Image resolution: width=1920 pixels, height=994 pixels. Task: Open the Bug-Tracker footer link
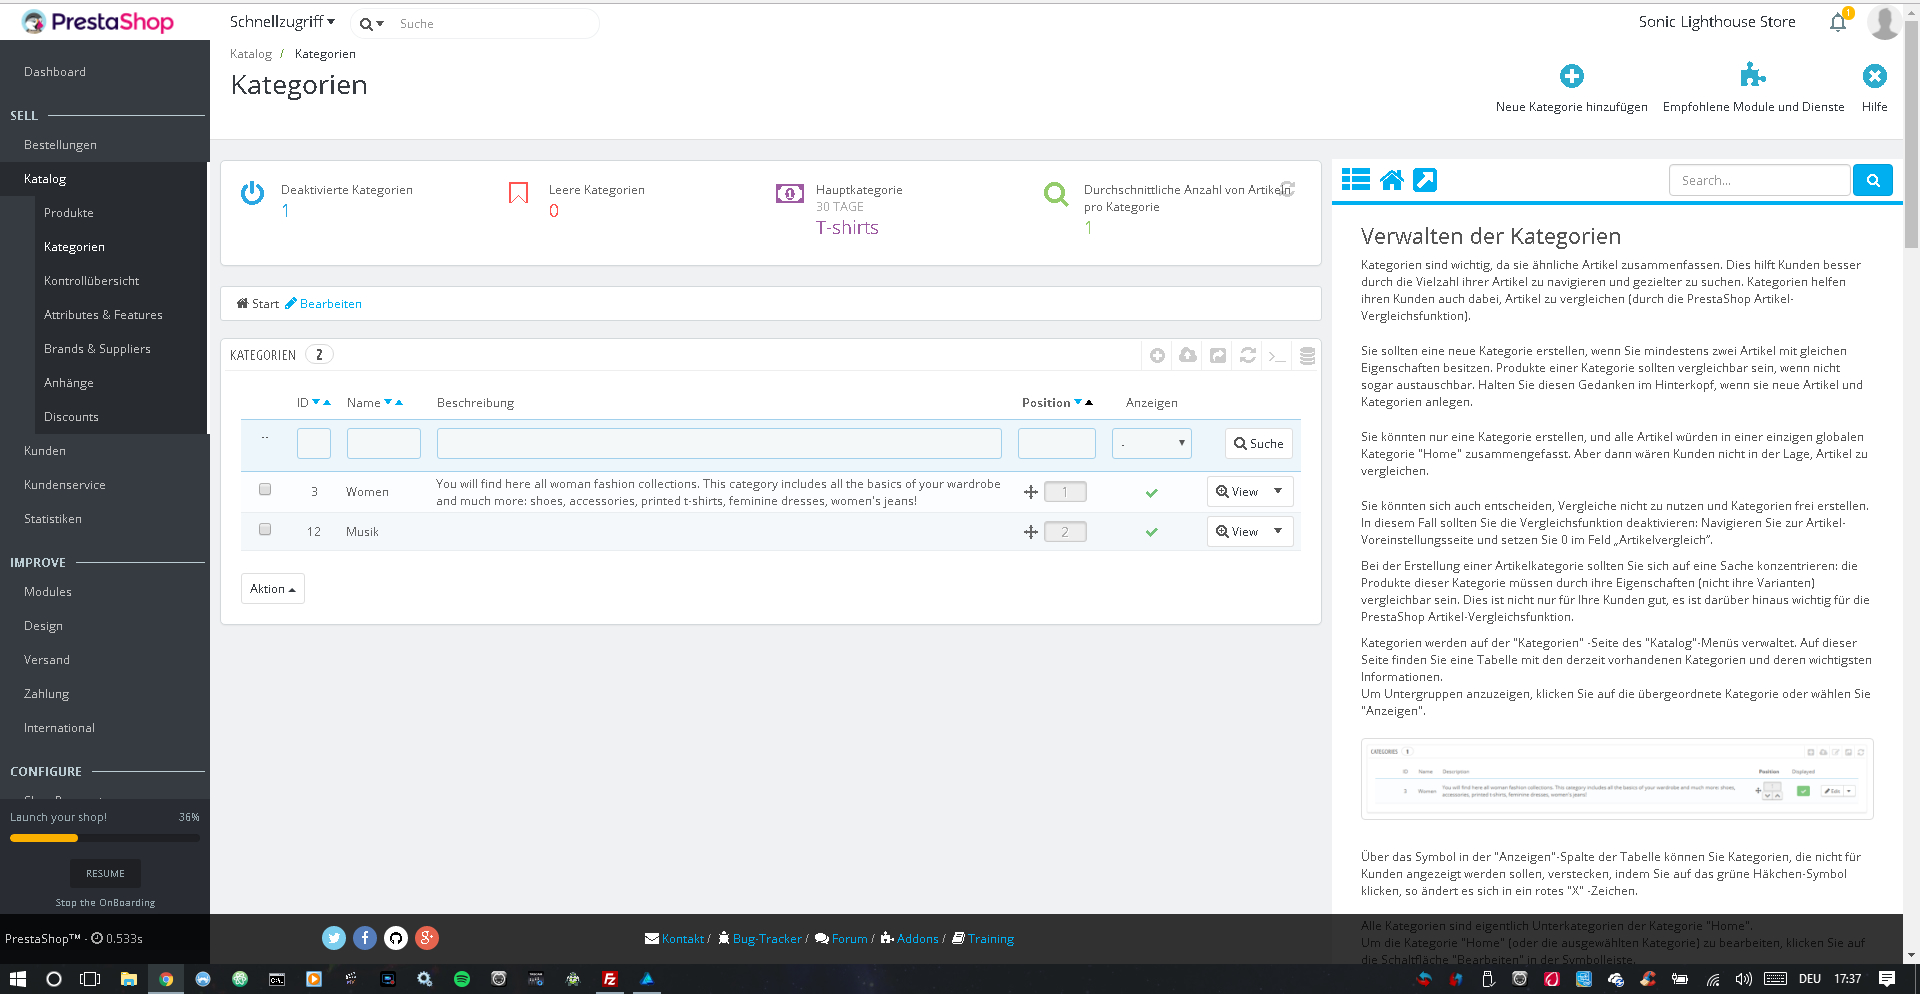point(759,939)
